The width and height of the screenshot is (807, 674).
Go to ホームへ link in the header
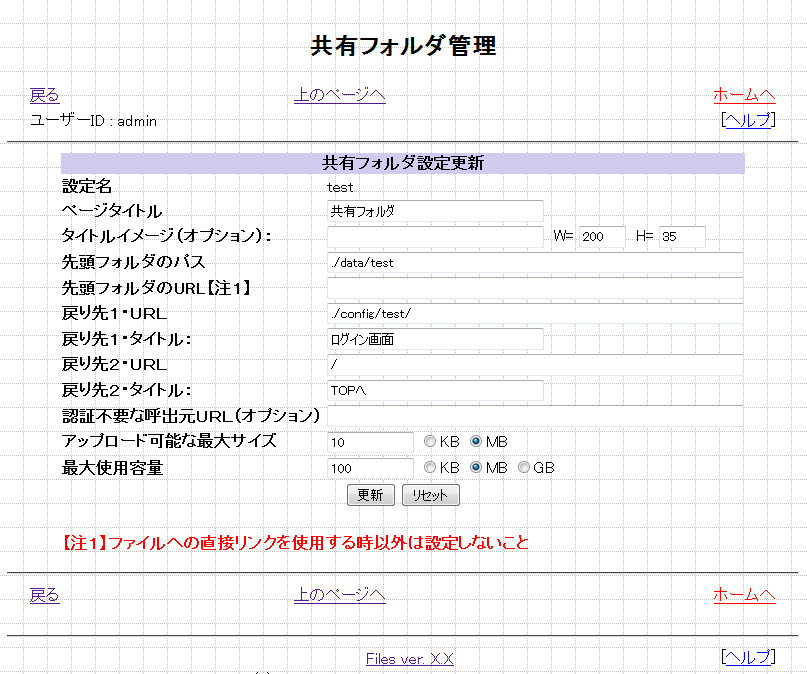point(744,95)
